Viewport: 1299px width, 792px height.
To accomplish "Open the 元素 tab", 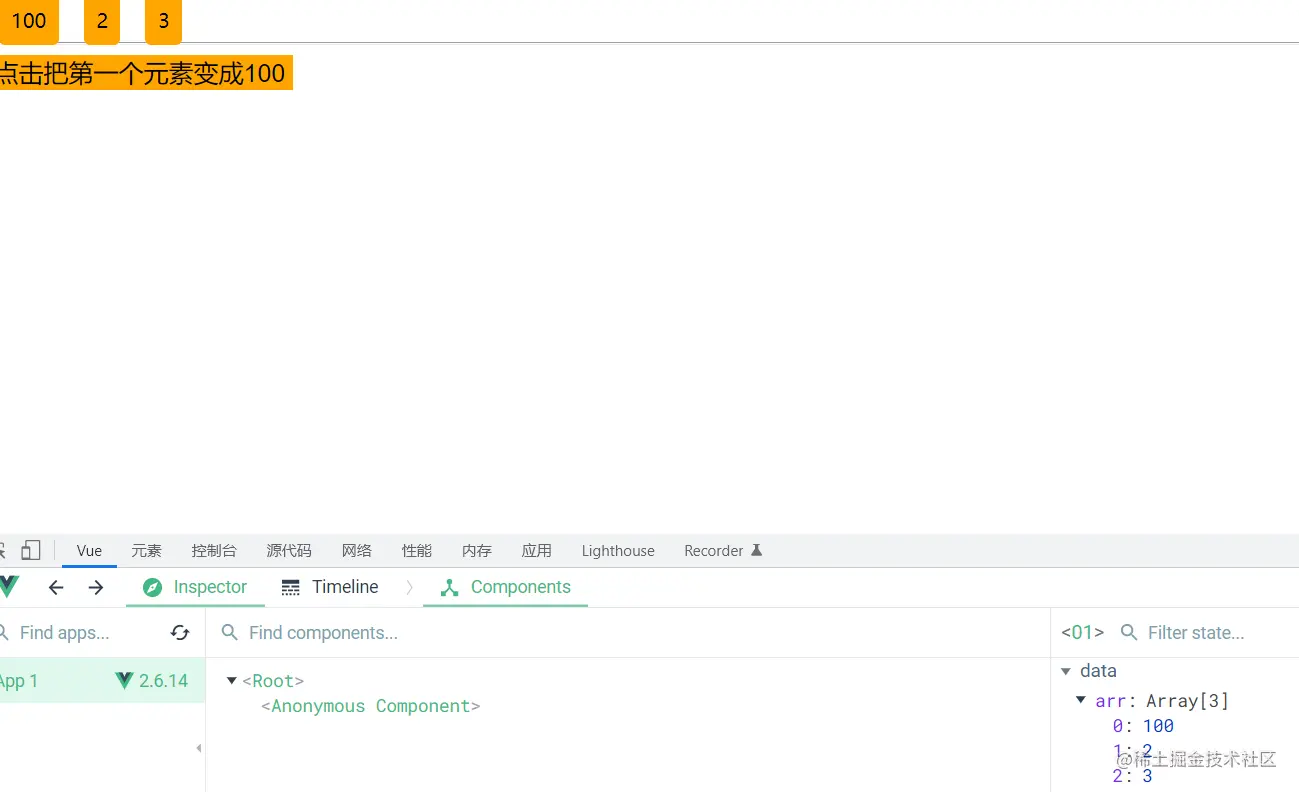I will 146,551.
